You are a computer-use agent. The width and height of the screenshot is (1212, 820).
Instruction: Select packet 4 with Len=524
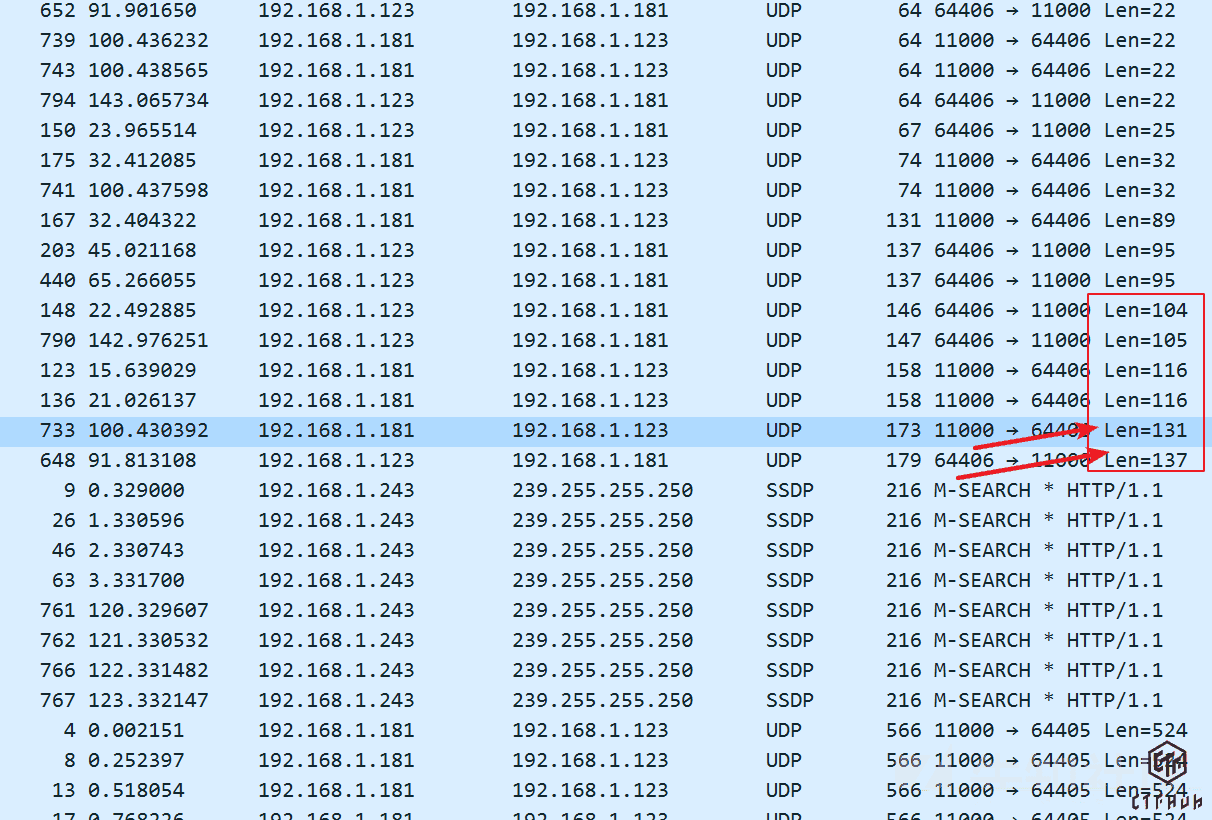tap(600, 731)
